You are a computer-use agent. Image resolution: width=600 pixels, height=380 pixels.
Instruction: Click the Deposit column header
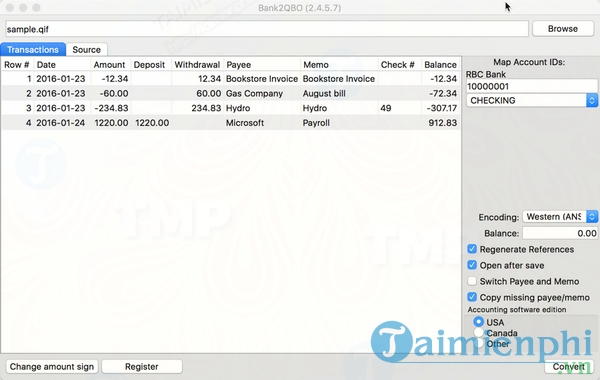click(150, 65)
